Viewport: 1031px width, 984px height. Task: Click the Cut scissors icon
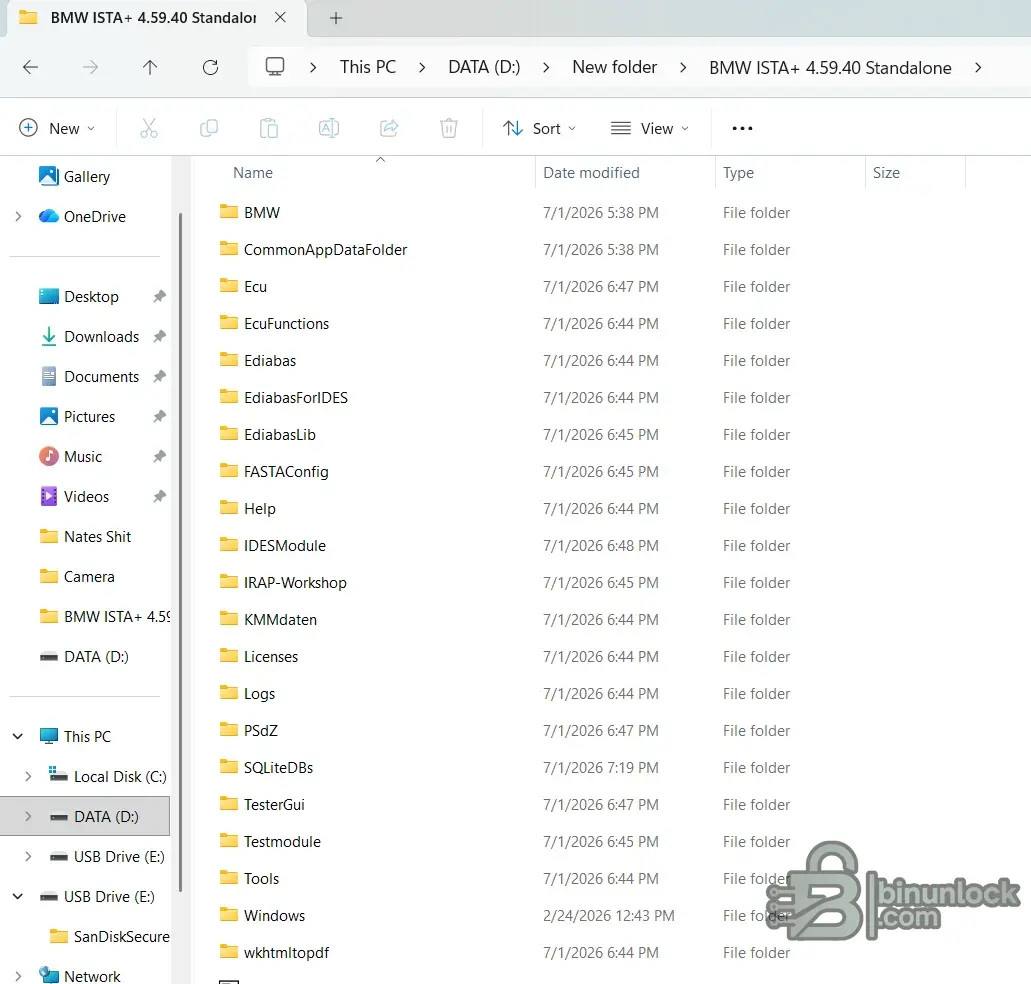click(x=149, y=128)
